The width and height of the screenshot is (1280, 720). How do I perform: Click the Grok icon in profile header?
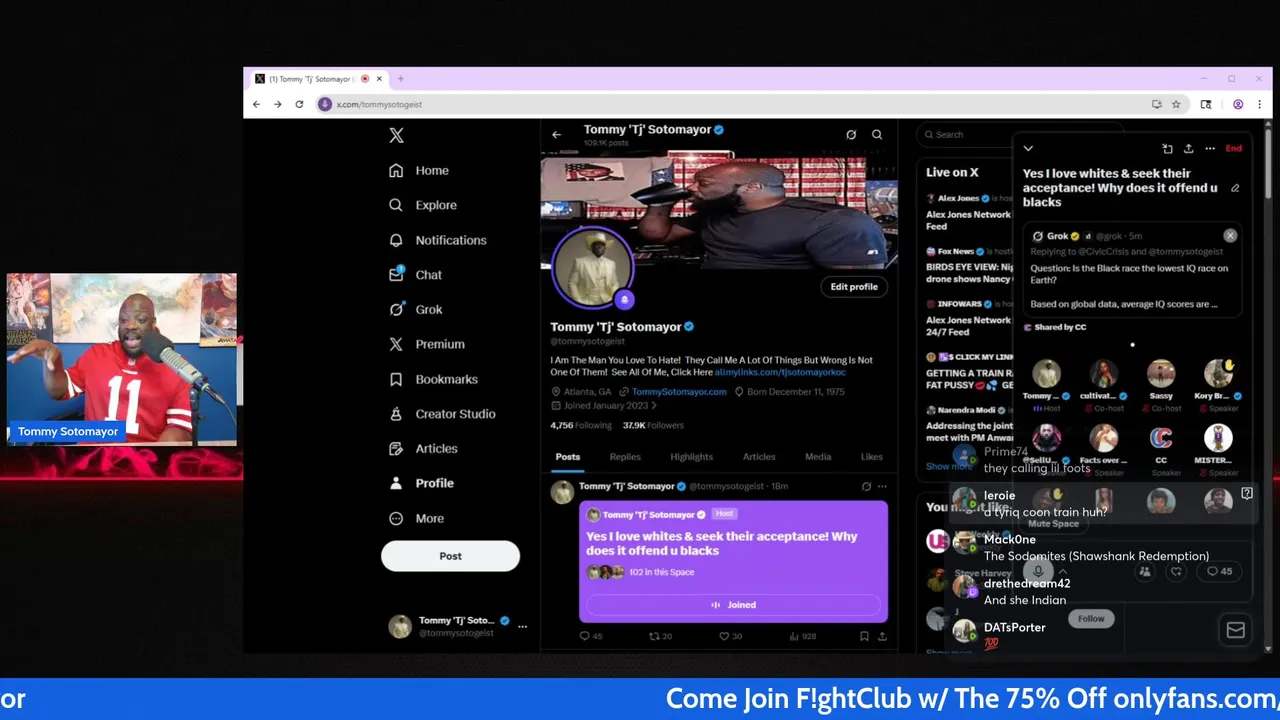click(851, 134)
